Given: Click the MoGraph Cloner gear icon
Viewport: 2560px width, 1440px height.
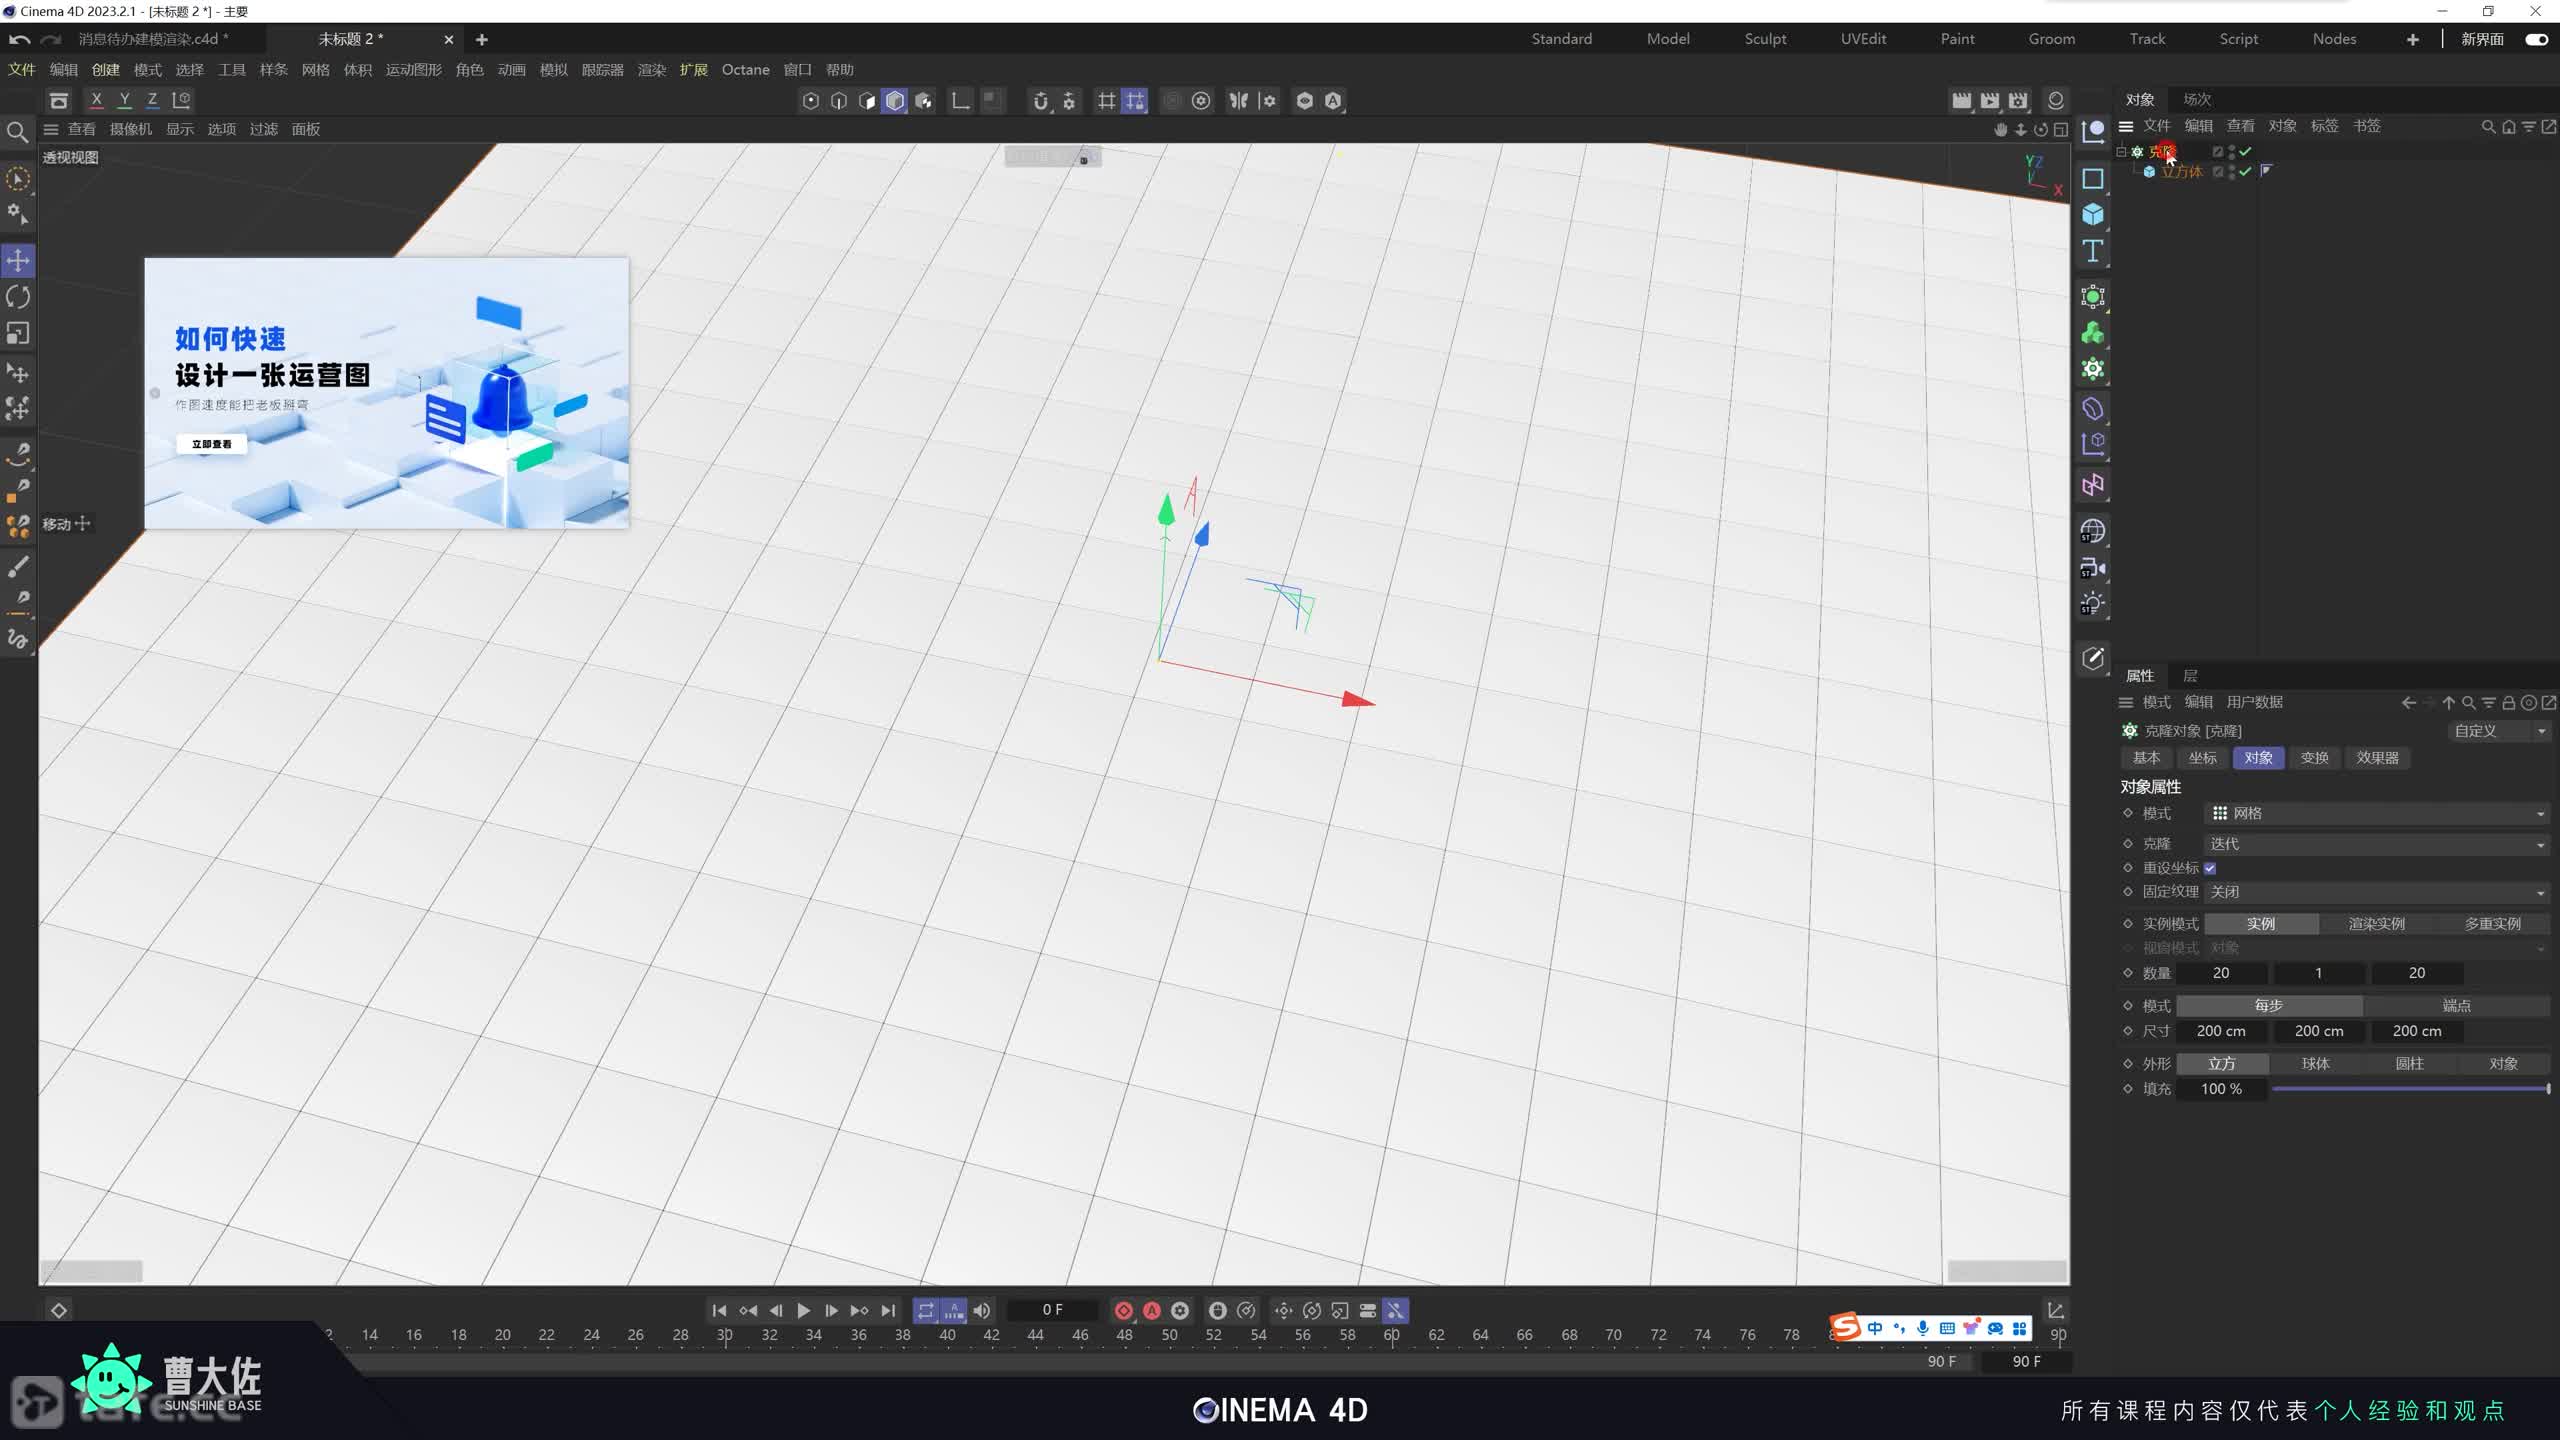Looking at the screenshot, I should (2092, 369).
